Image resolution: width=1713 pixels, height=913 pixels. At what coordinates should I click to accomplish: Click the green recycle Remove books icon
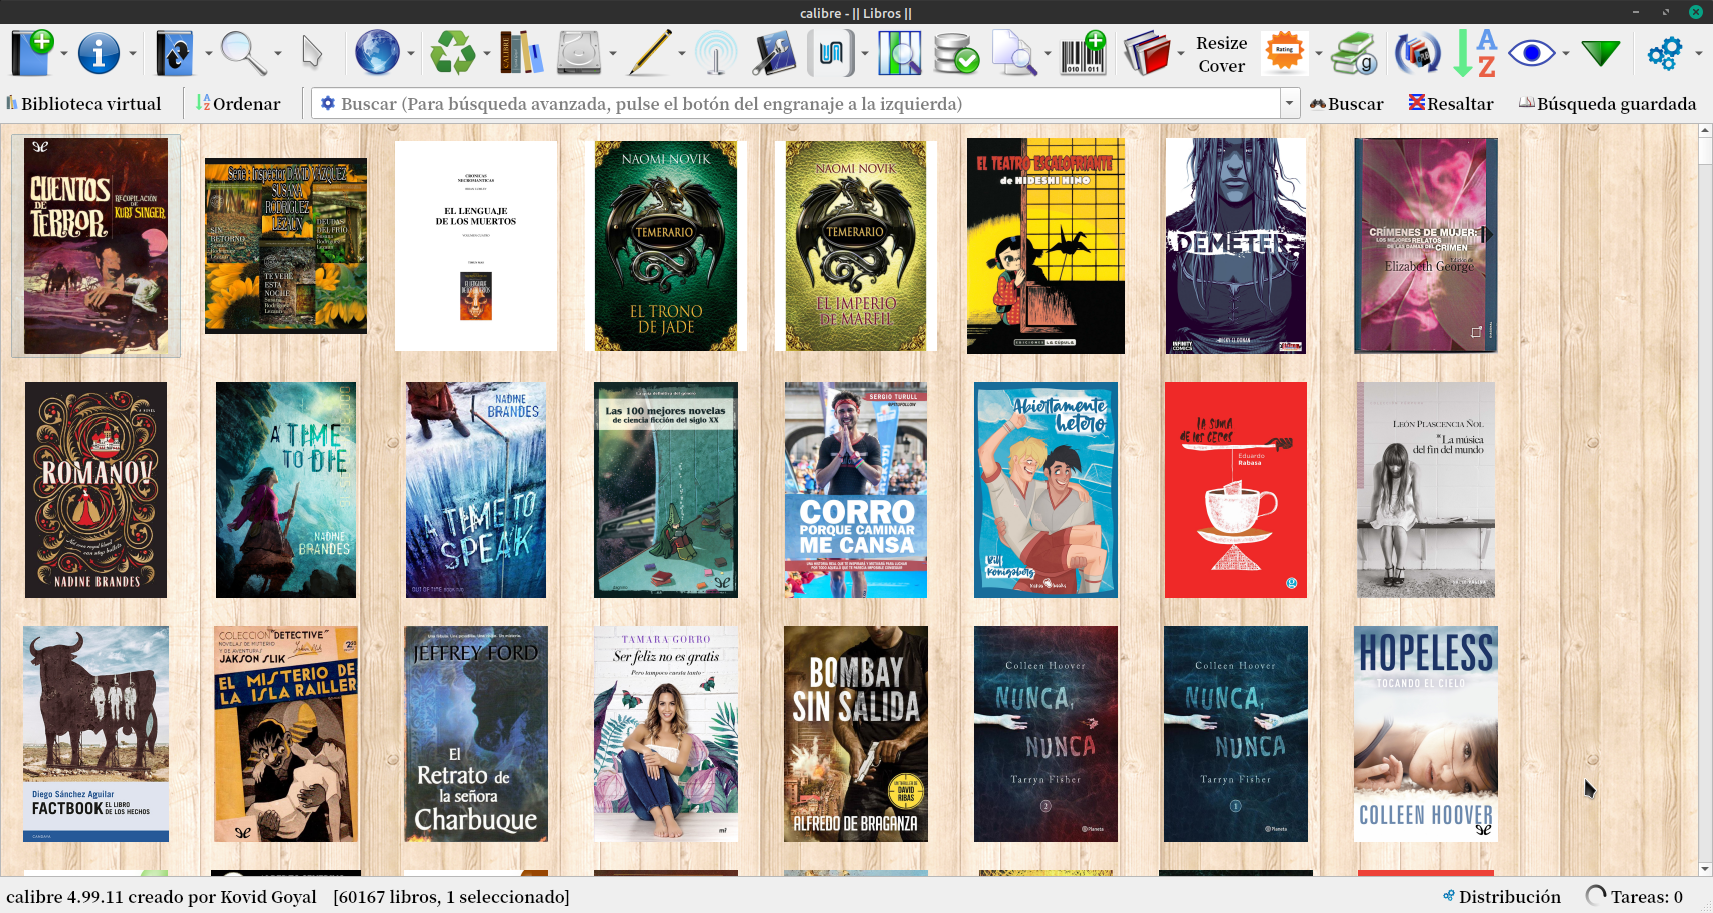point(453,53)
